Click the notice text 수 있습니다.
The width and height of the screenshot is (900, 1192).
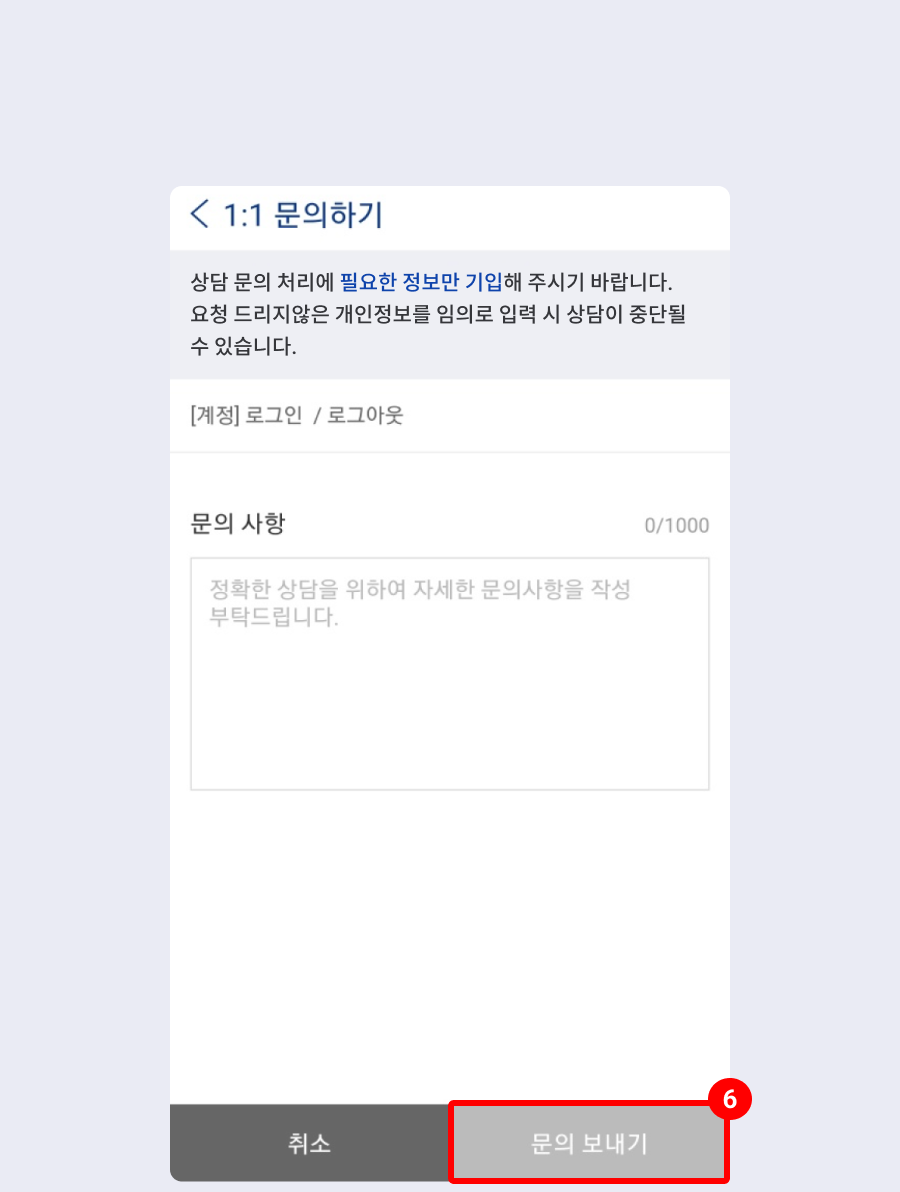tap(243, 347)
